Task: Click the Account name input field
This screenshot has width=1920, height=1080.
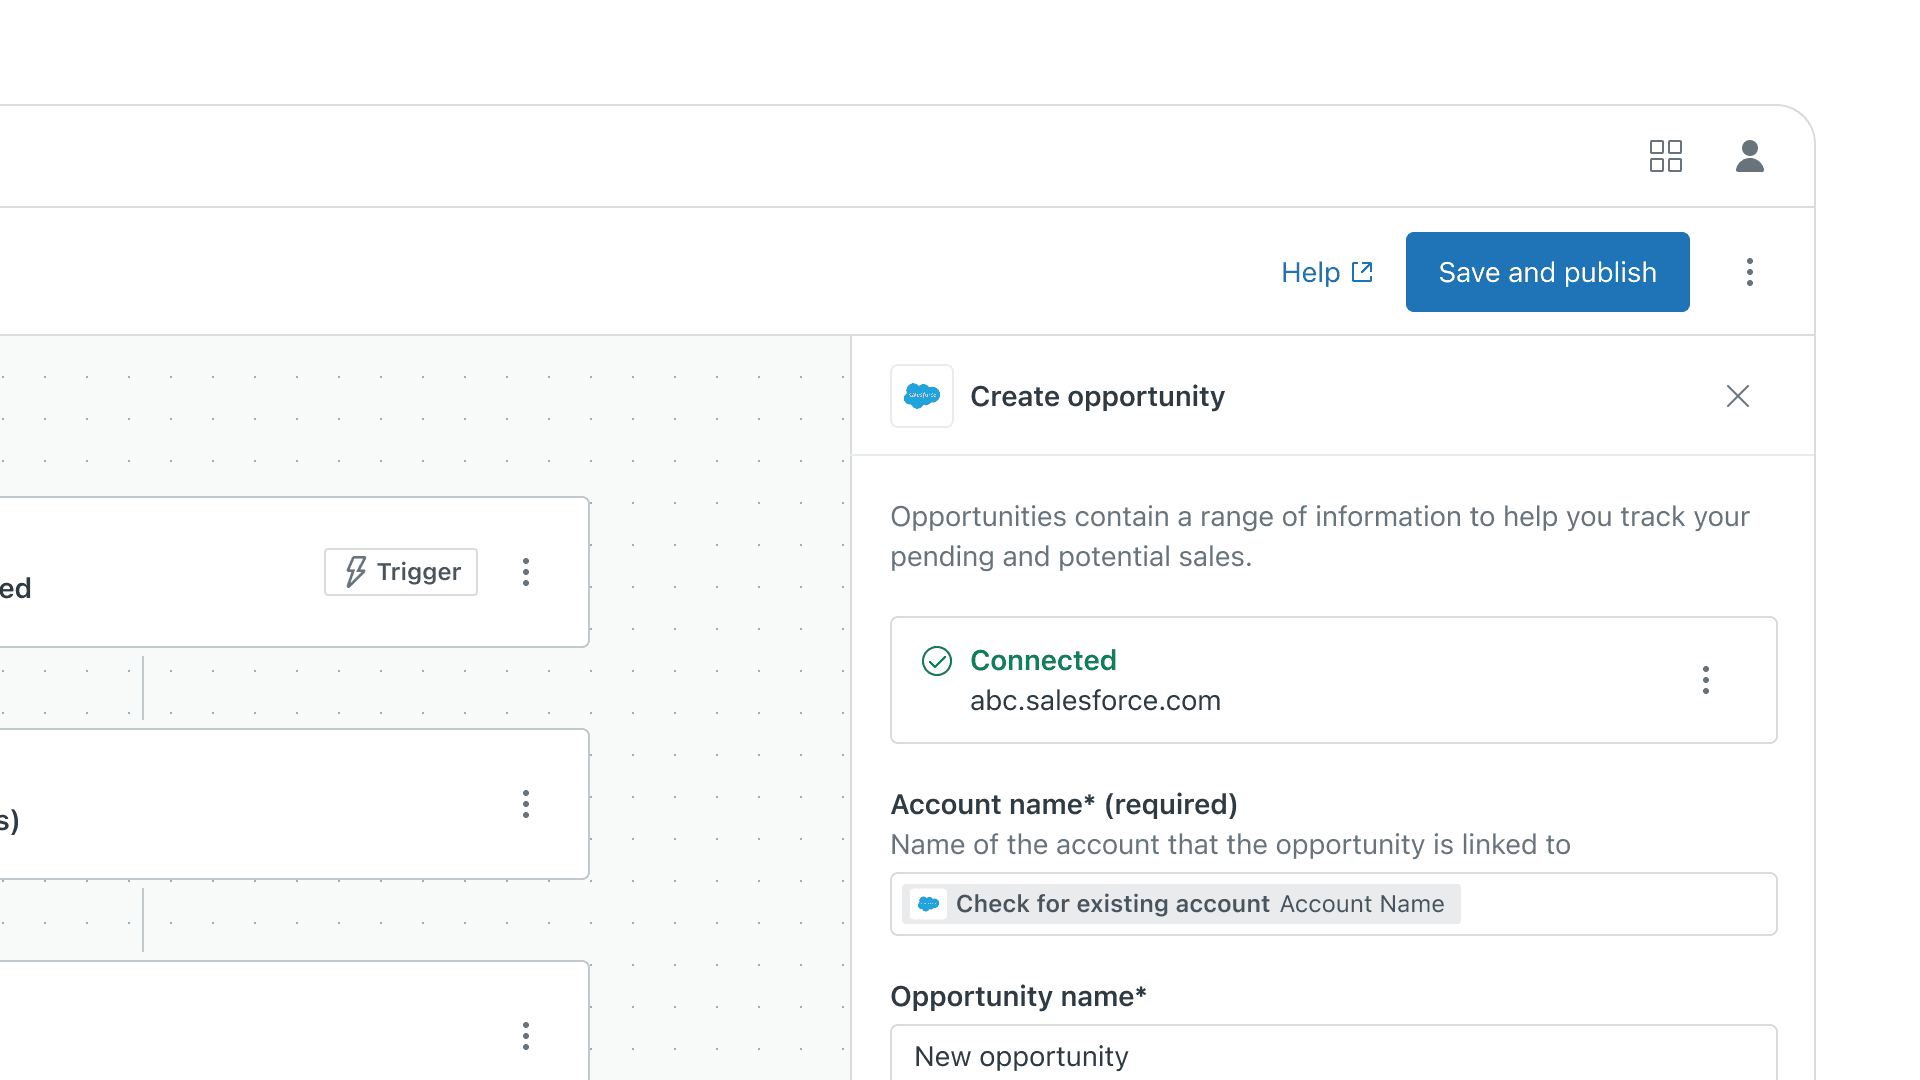Action: click(x=1333, y=904)
